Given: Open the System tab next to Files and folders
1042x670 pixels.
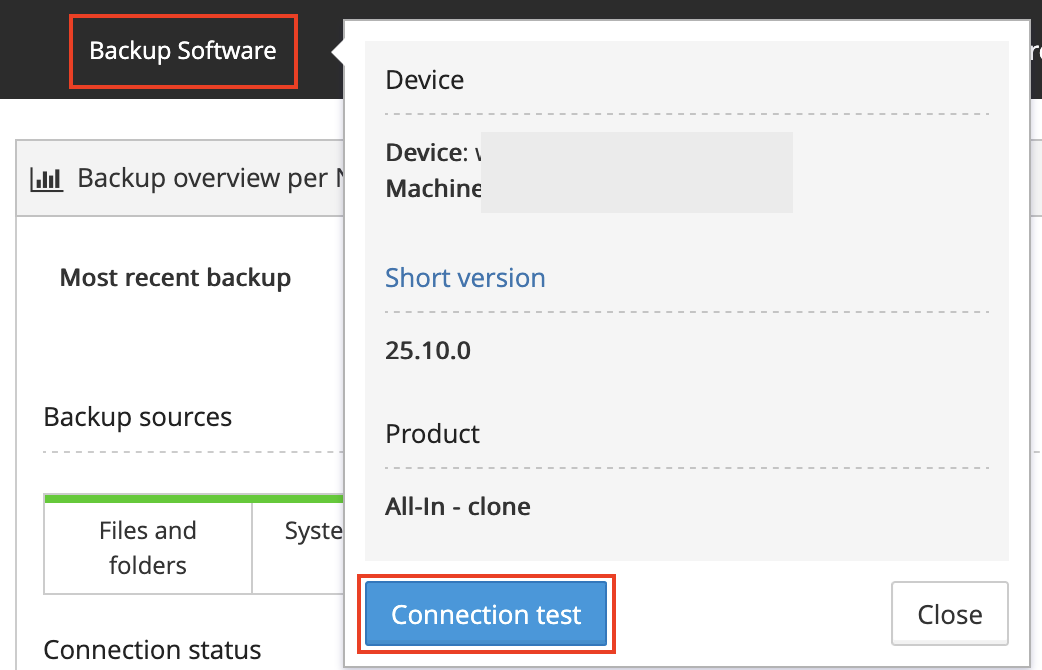Looking at the screenshot, I should click(315, 531).
